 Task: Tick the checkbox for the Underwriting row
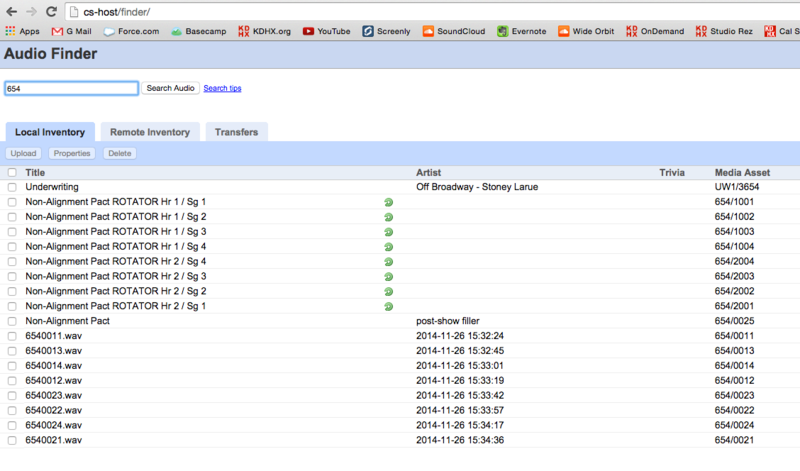[12, 187]
